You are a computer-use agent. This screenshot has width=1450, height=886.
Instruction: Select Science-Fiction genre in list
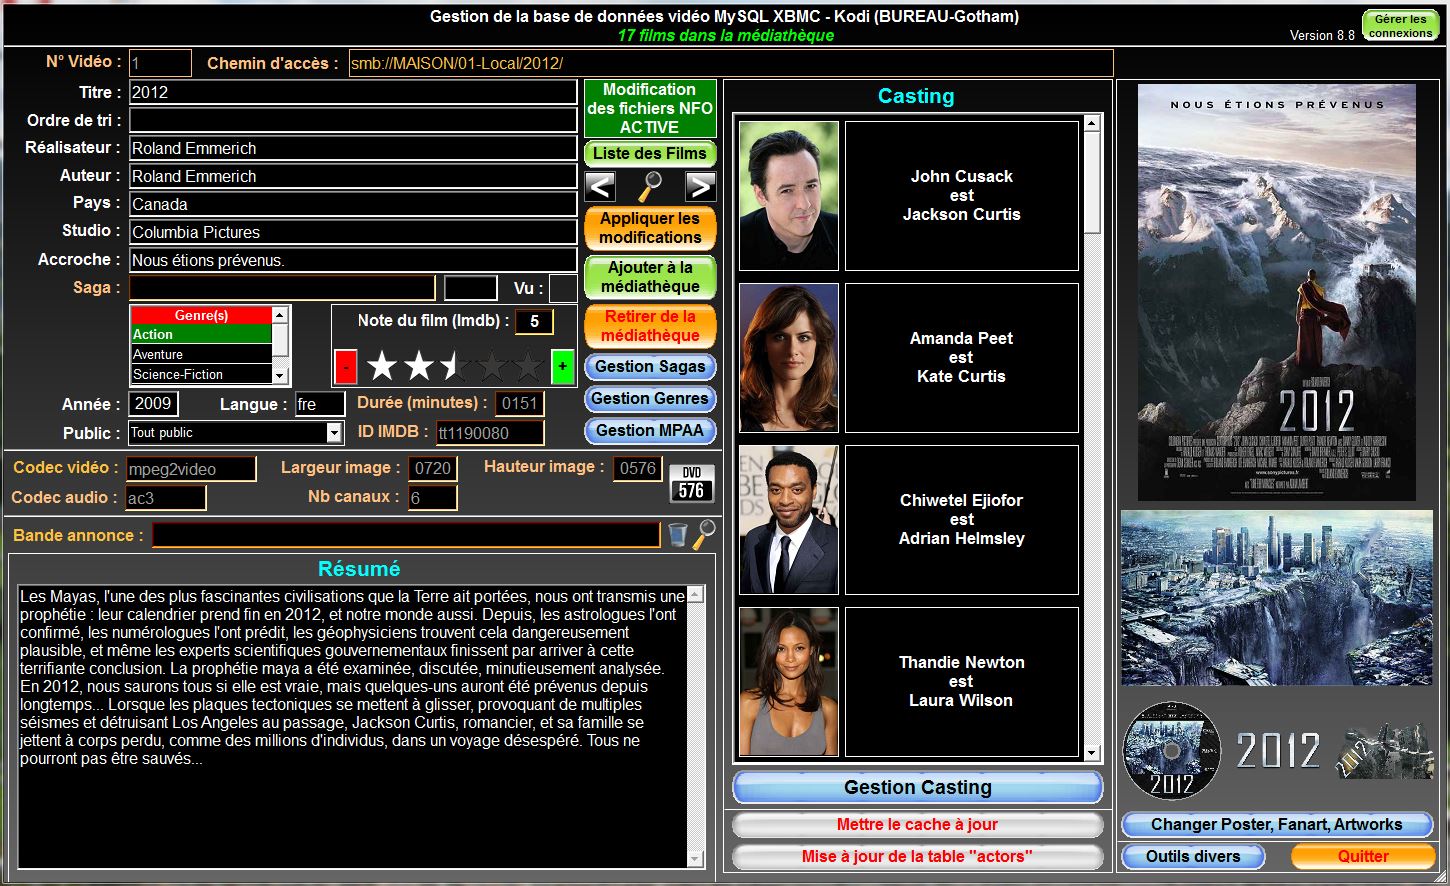pos(201,374)
